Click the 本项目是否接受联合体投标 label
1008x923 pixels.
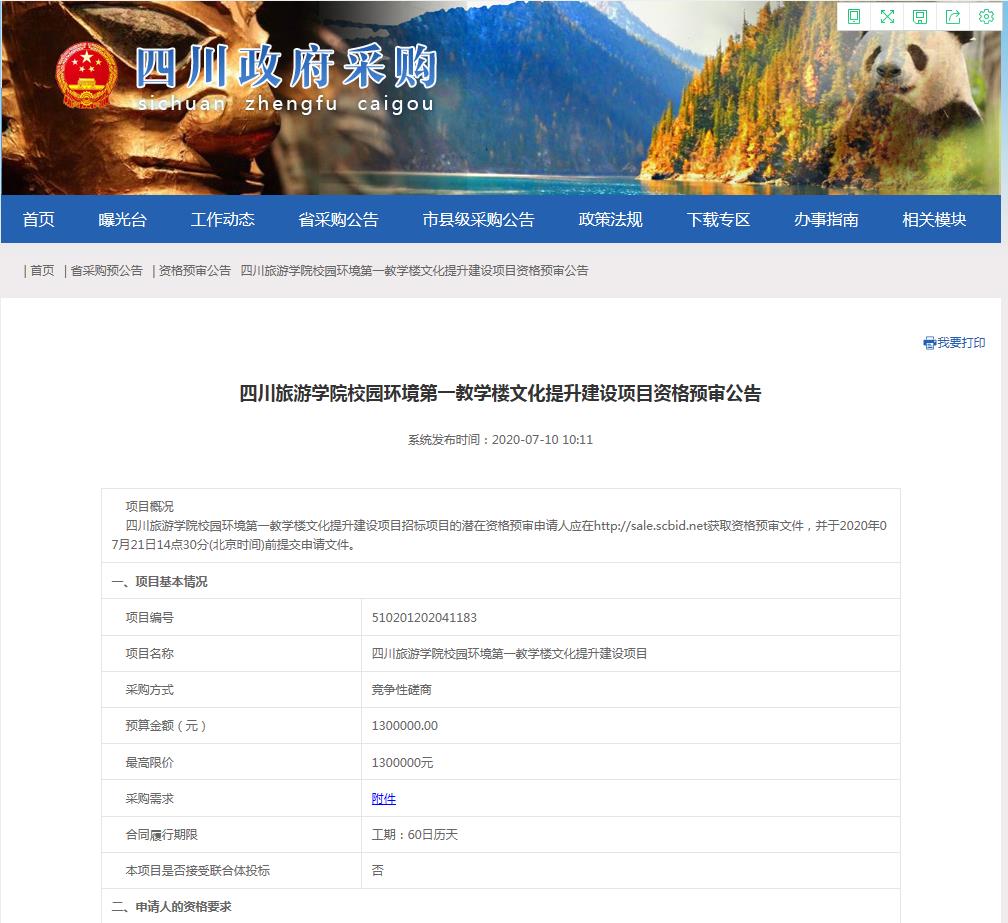(x=197, y=871)
